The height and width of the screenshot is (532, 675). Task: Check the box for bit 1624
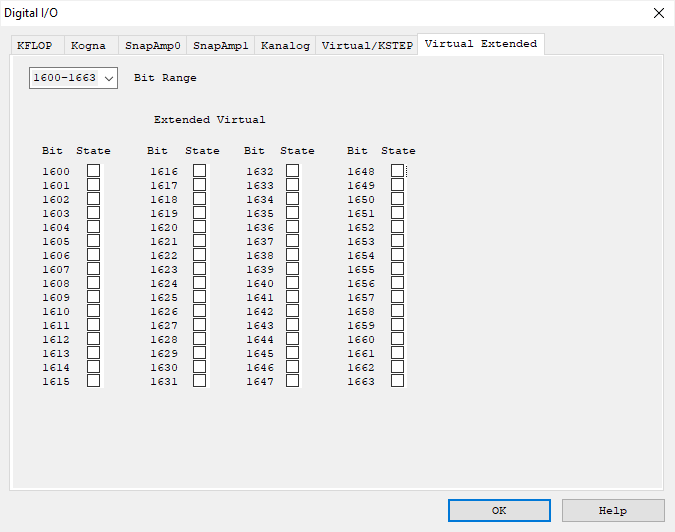(x=200, y=283)
